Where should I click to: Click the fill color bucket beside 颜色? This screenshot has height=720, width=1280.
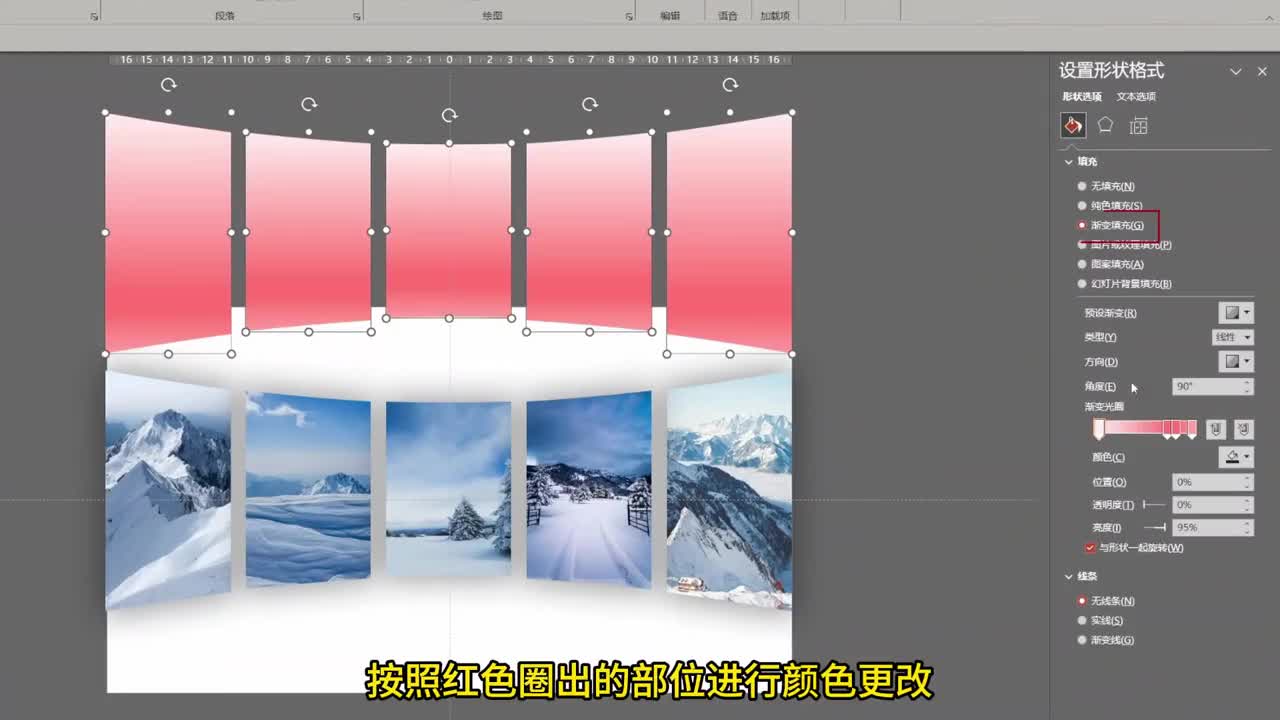(1230, 456)
